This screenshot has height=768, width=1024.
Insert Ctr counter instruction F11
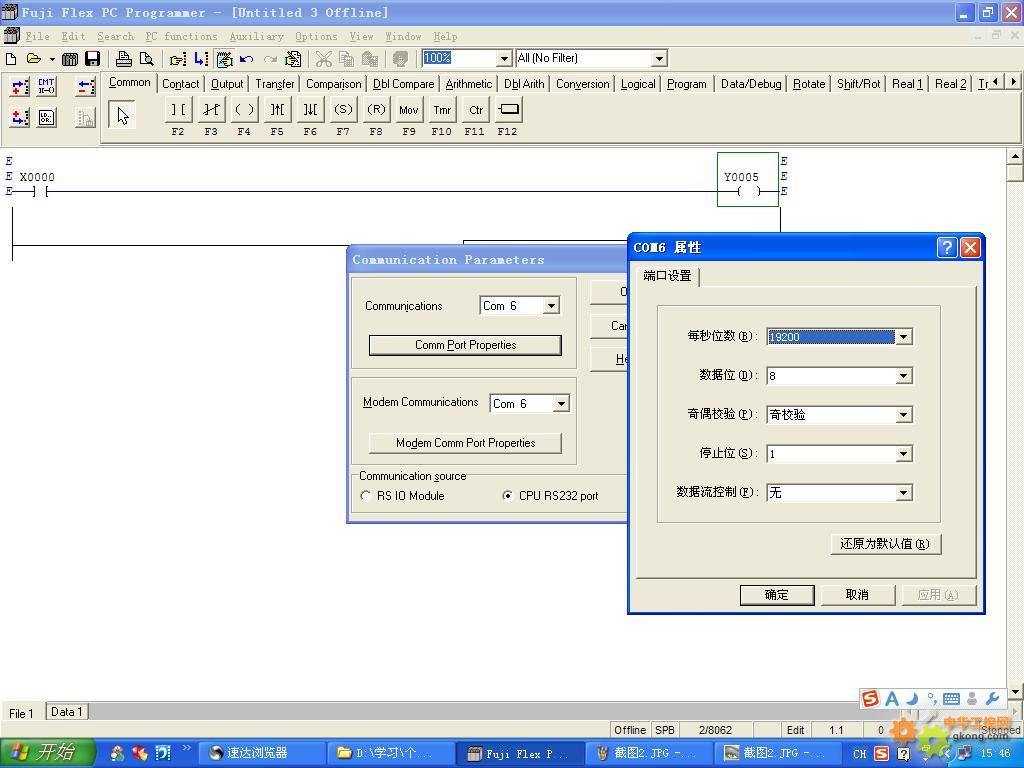[x=475, y=110]
